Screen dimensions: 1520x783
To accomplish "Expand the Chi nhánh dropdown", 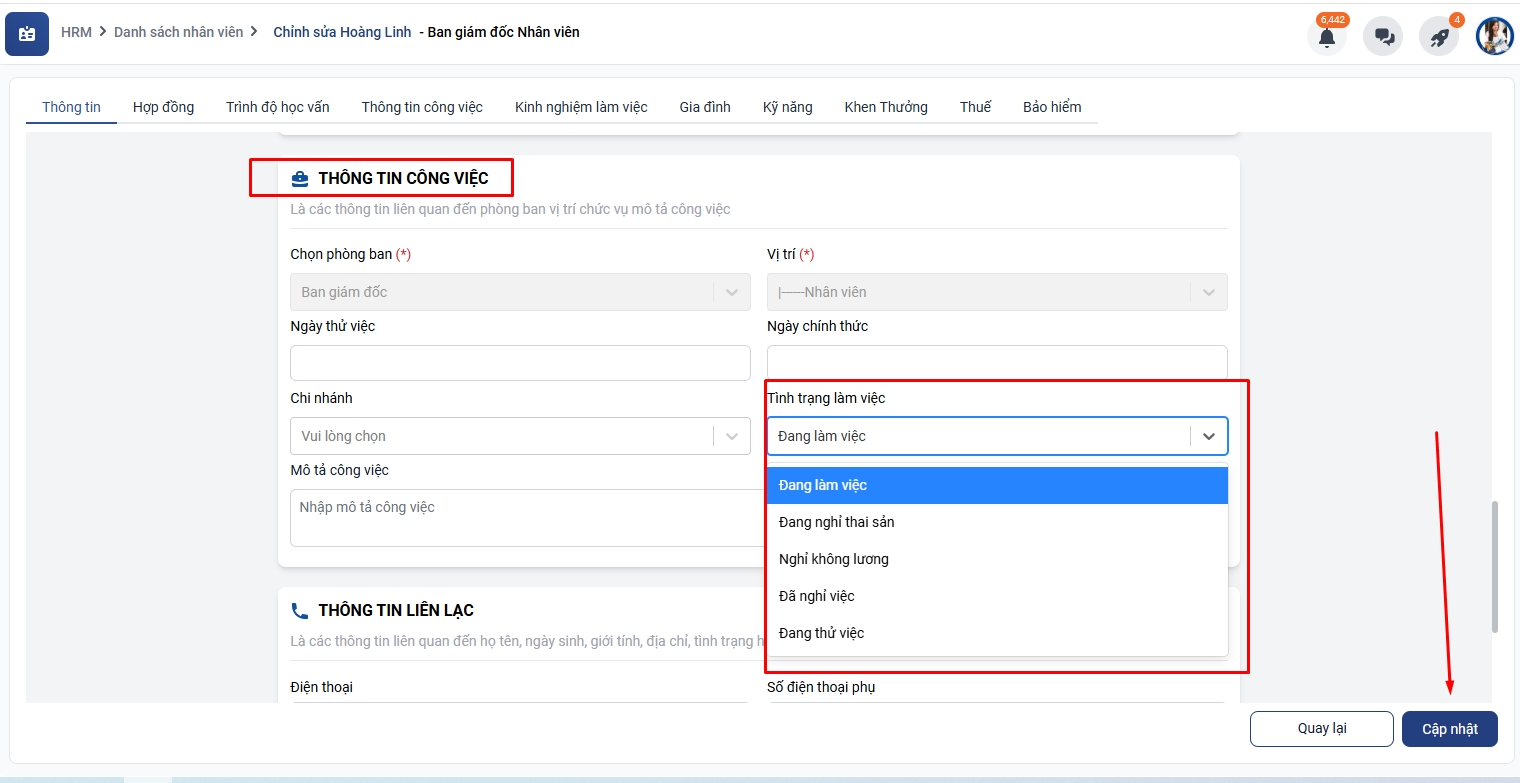I will point(731,436).
